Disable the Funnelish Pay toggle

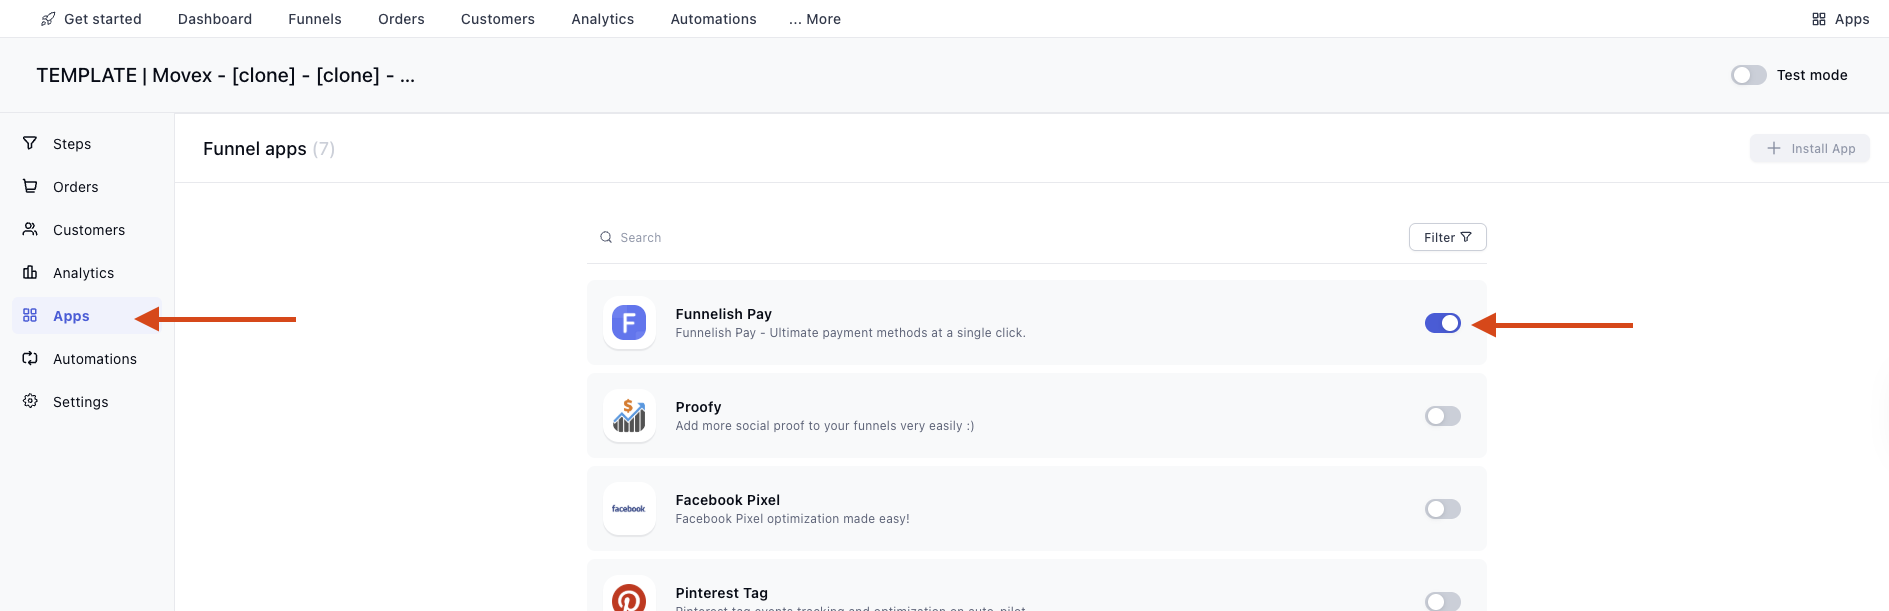click(1442, 323)
